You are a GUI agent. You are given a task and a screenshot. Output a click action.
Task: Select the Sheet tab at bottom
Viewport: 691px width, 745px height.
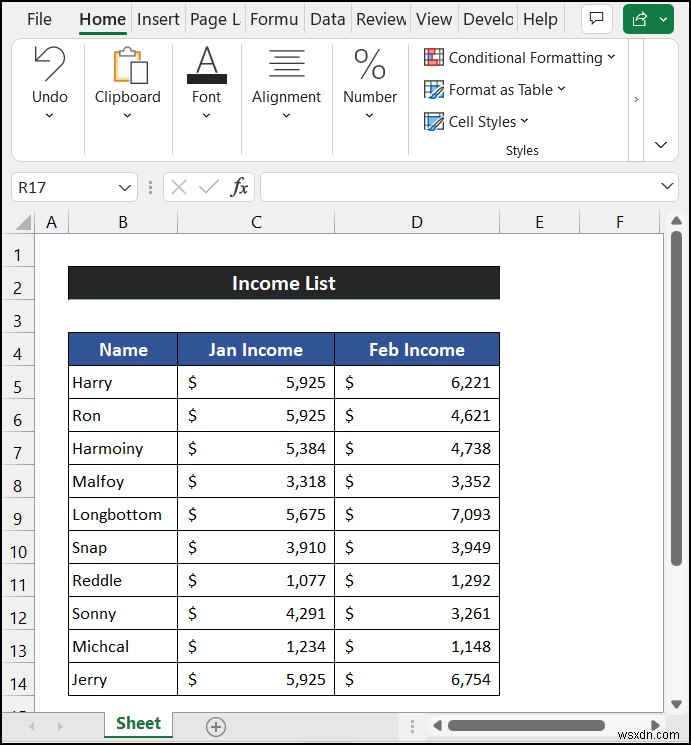[138, 724]
